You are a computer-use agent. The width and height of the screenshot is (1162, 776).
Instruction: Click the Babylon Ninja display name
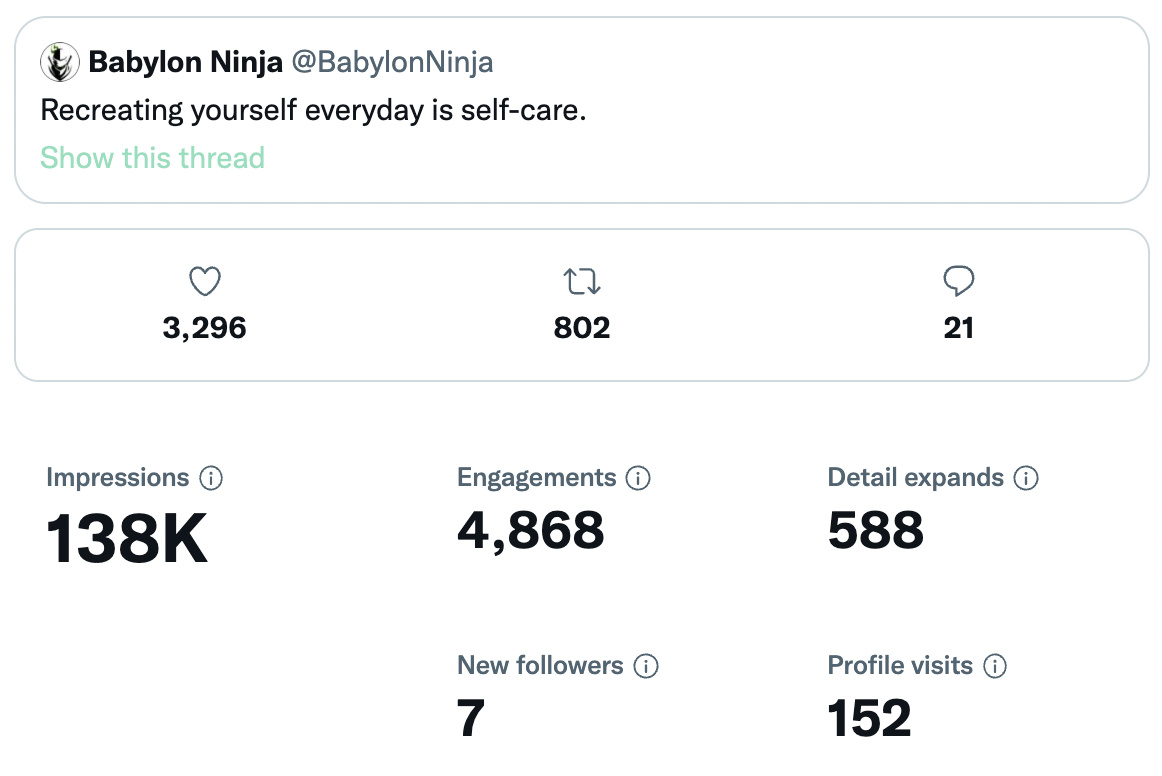pyautogui.click(x=184, y=63)
